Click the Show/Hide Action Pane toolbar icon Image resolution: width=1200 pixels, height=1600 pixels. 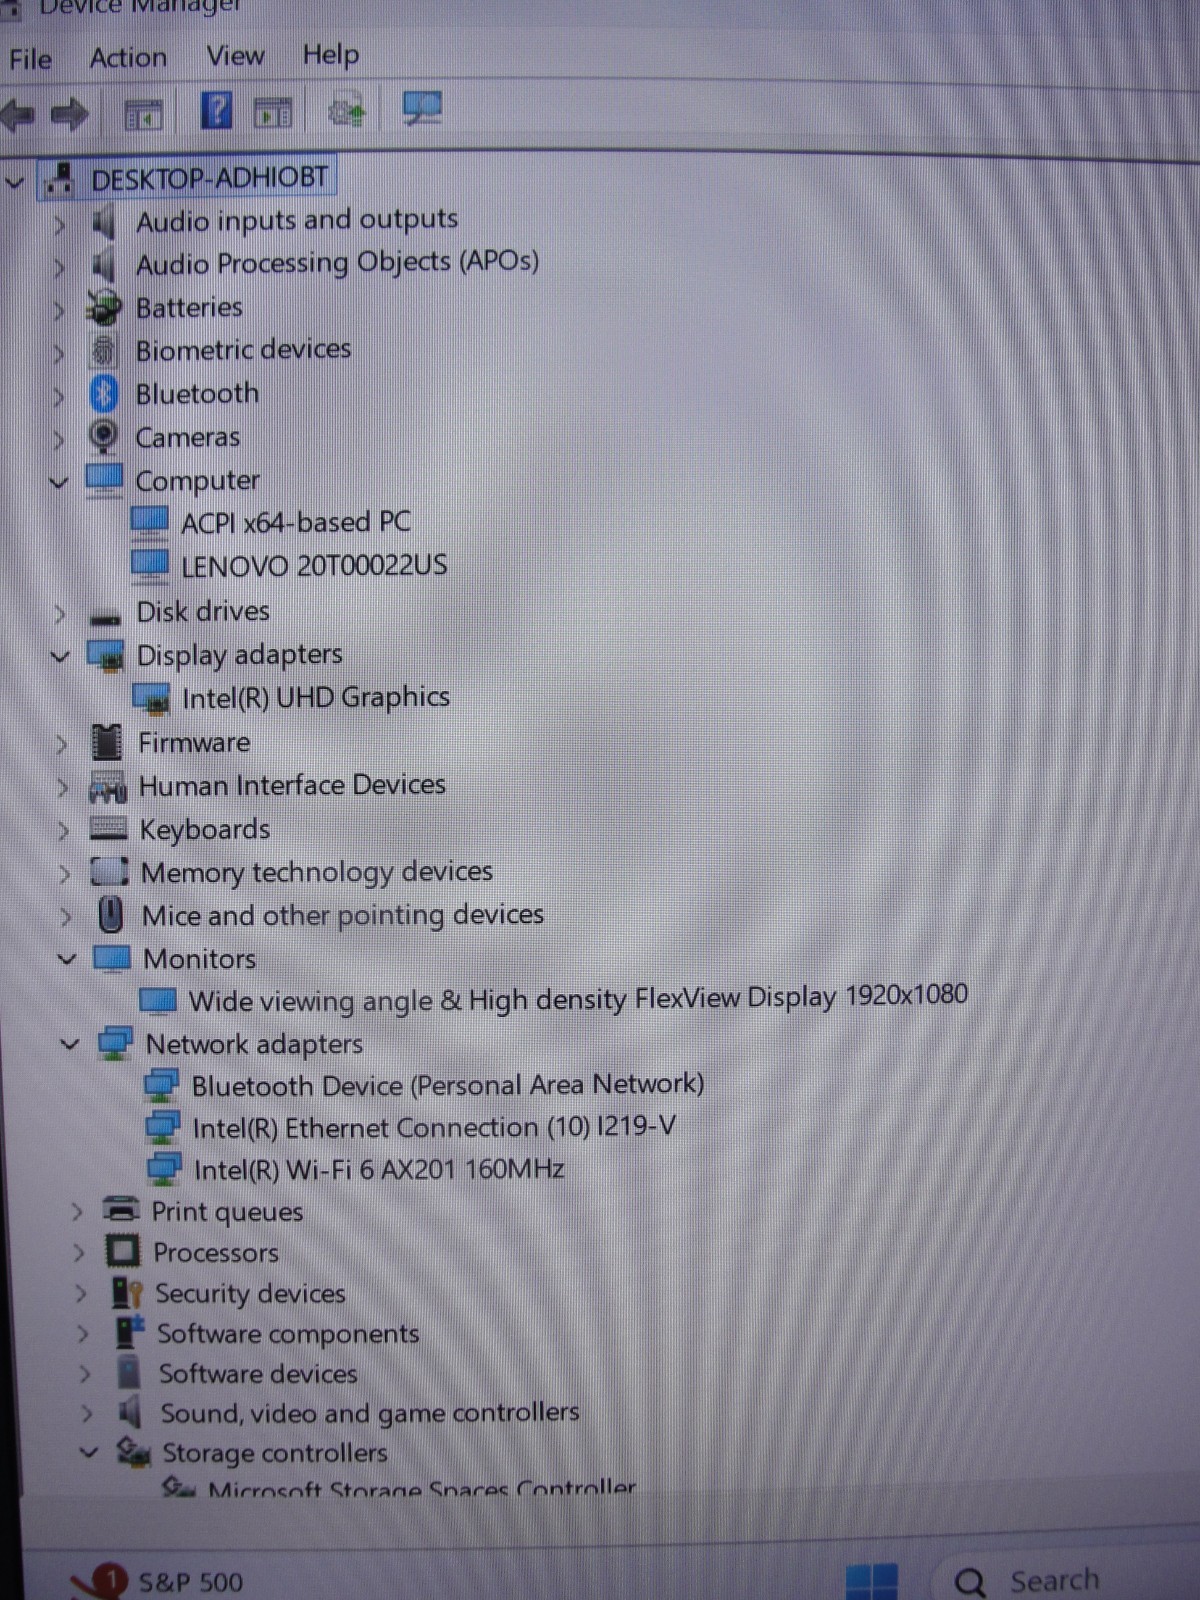pos(273,113)
